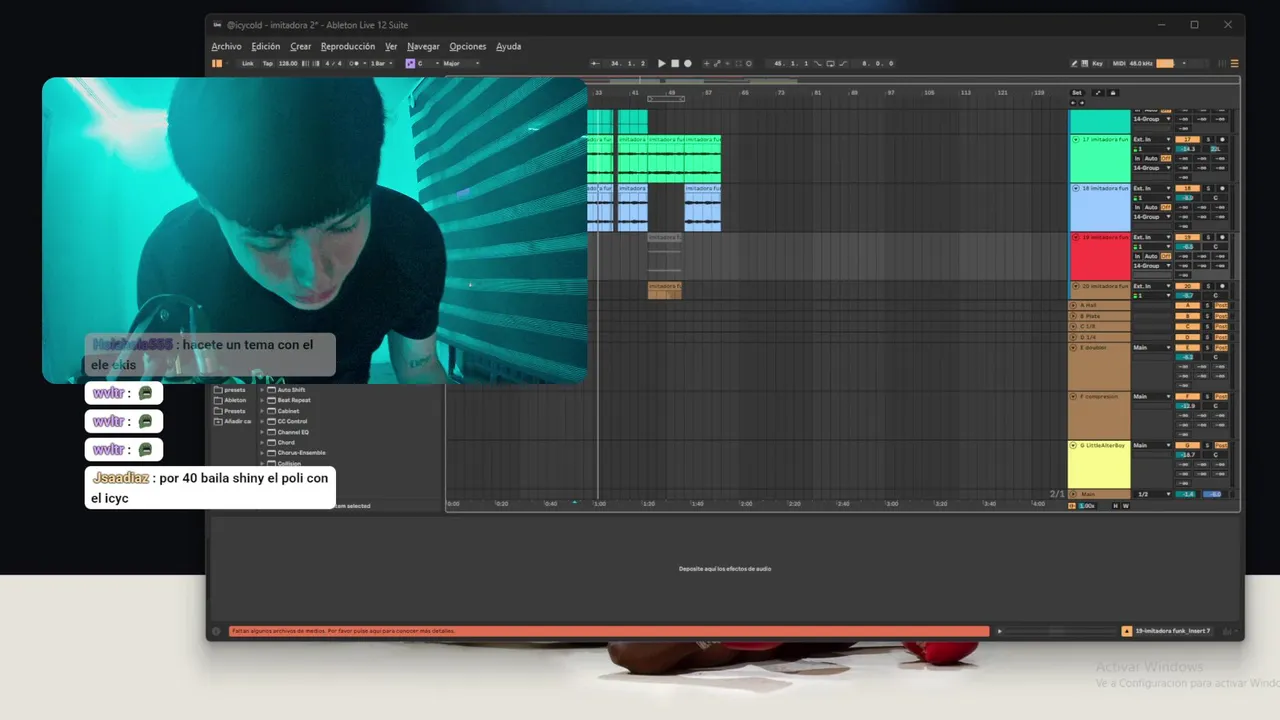Screen dimensions: 1280x720
Task: Open the Ayuda menu
Action: (x=508, y=46)
